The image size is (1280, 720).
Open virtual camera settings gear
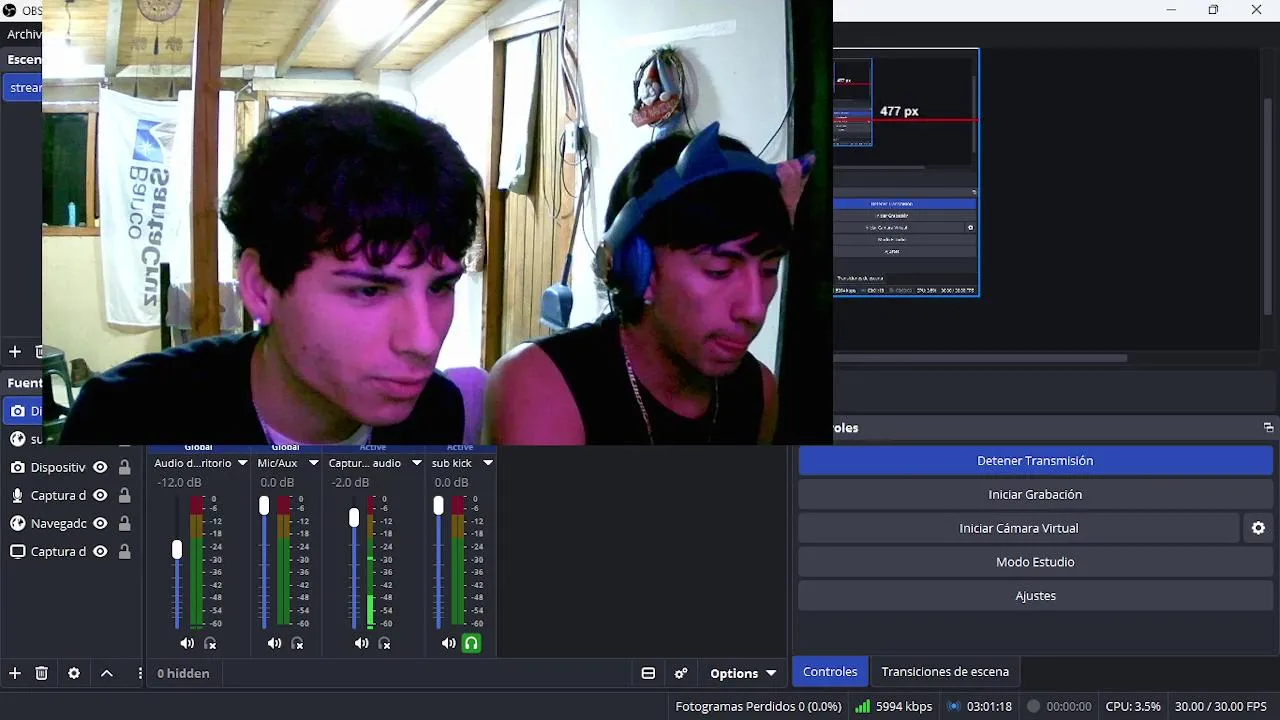(x=1258, y=528)
